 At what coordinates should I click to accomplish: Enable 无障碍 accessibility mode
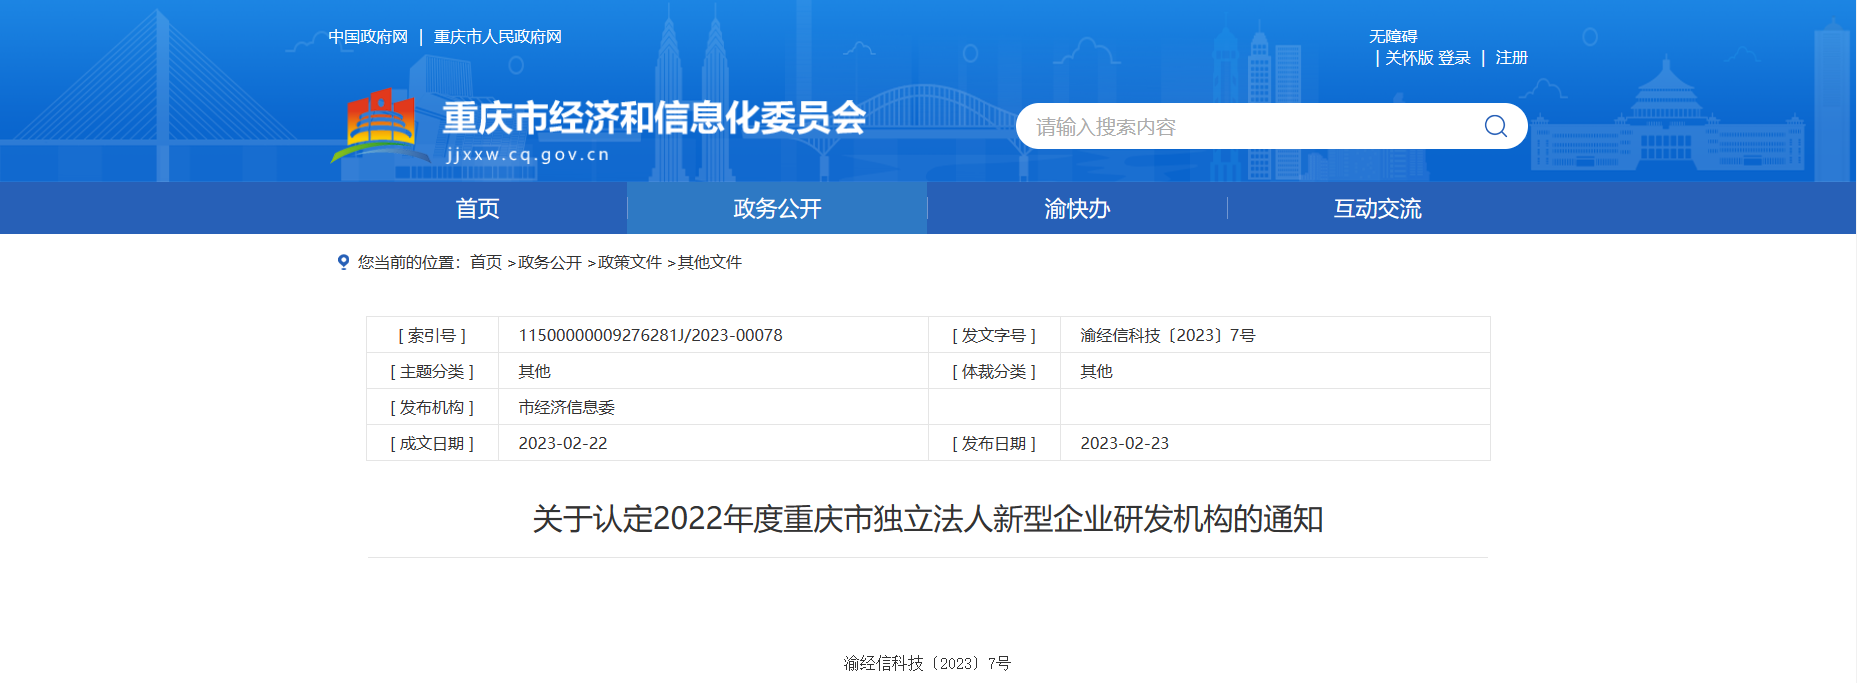[x=1393, y=37]
